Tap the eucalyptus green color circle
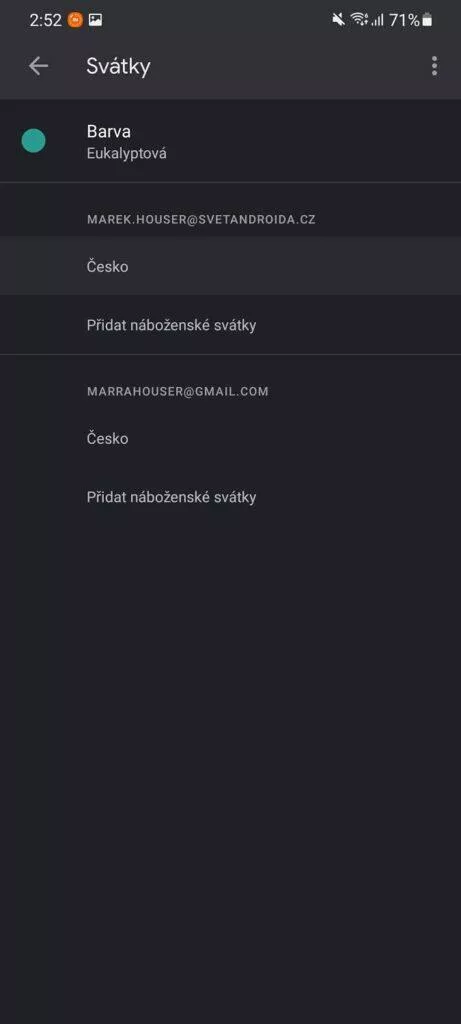This screenshot has height=1024, width=461. tap(33, 140)
